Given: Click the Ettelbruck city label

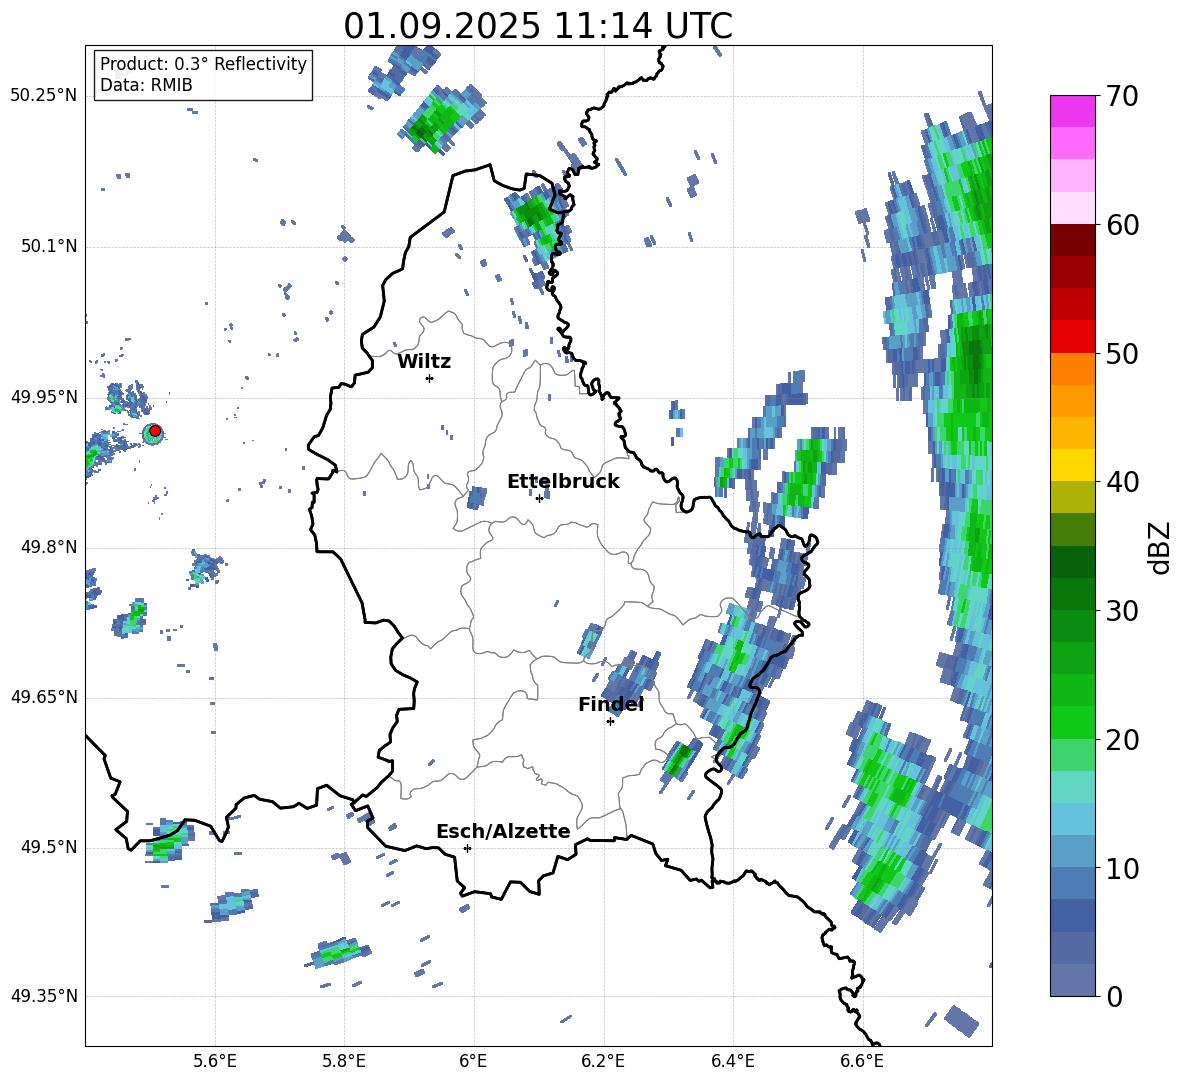Looking at the screenshot, I should (x=563, y=482).
